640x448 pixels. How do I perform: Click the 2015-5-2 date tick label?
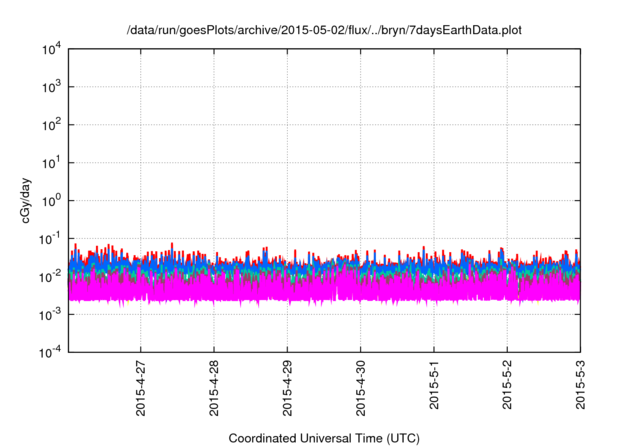click(x=507, y=384)
